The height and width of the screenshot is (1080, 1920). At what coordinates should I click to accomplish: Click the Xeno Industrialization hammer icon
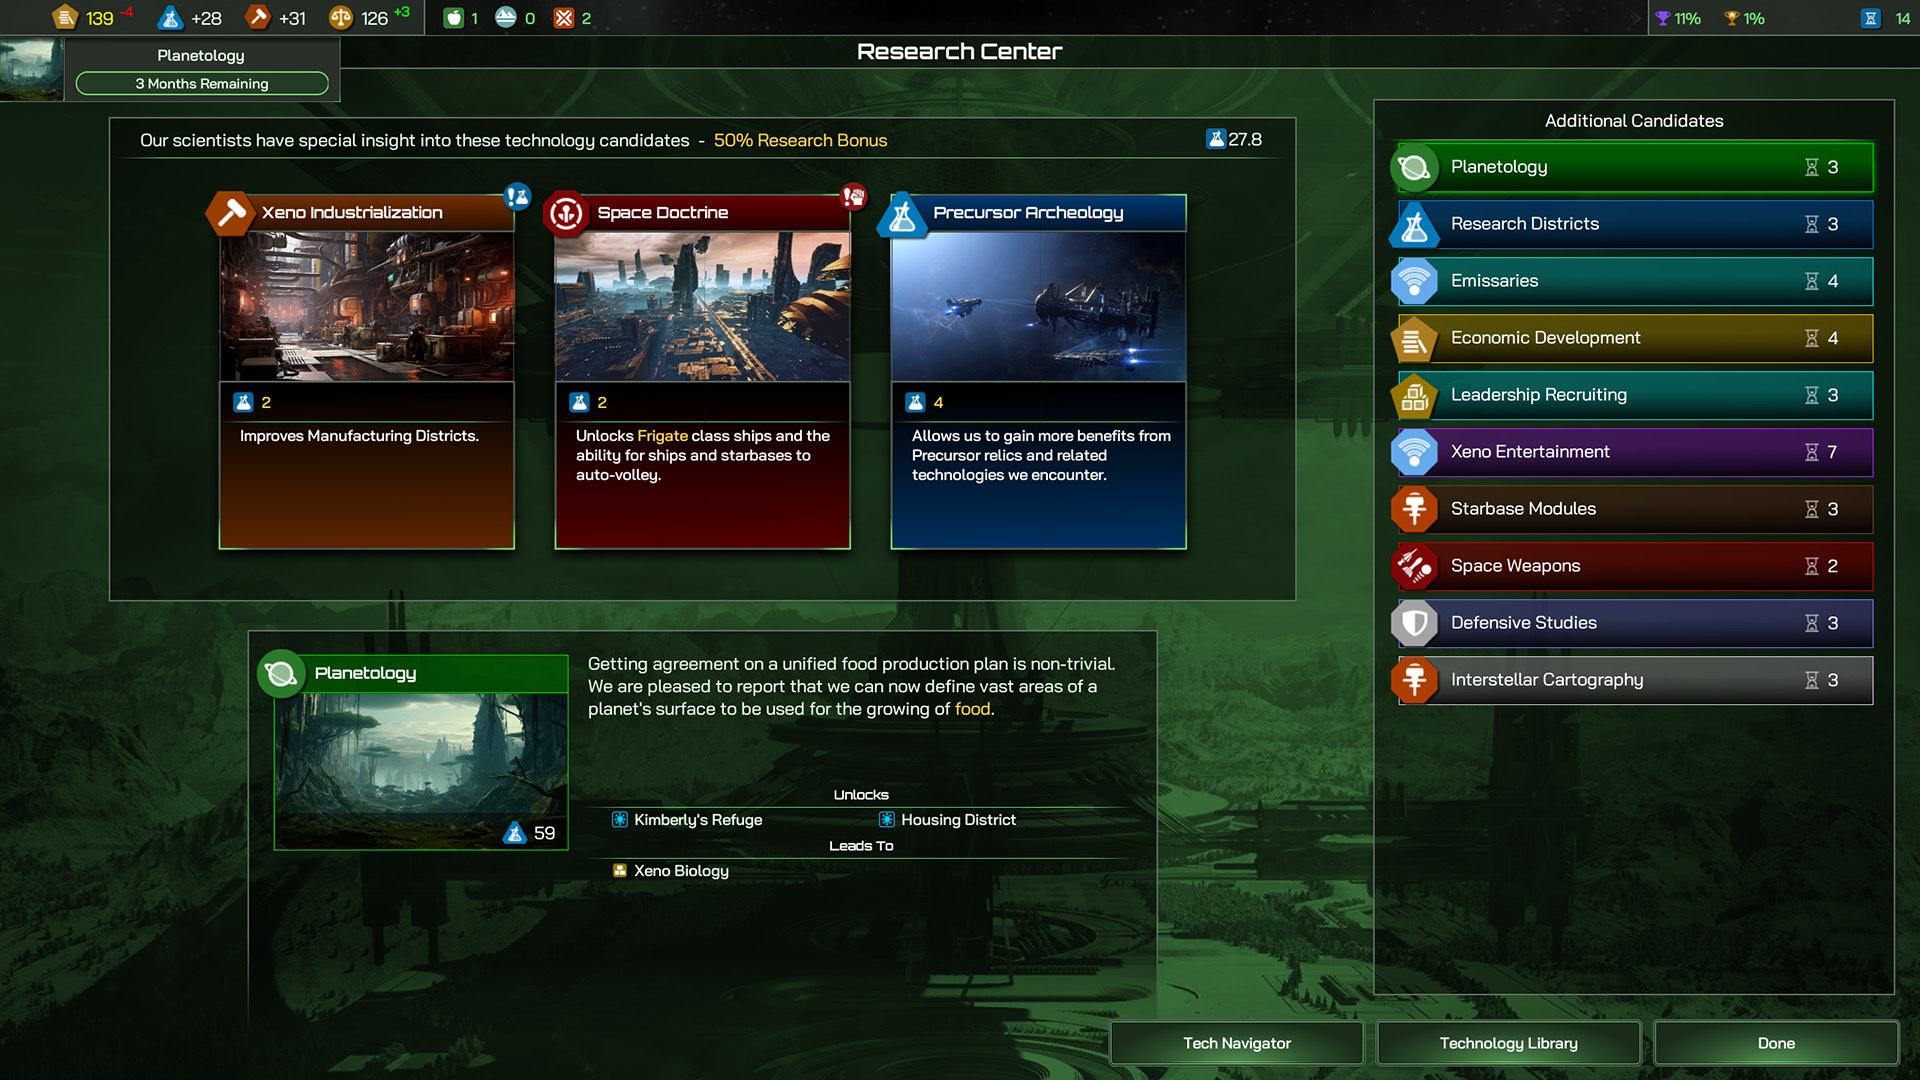[x=231, y=213]
